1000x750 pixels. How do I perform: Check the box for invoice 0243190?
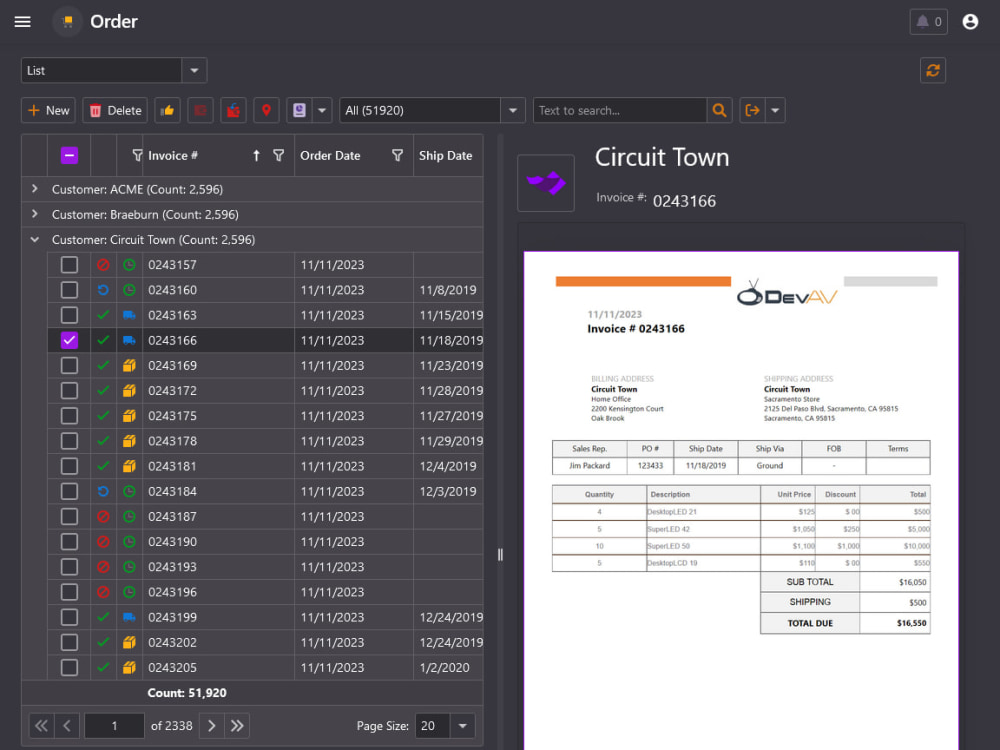click(x=70, y=542)
